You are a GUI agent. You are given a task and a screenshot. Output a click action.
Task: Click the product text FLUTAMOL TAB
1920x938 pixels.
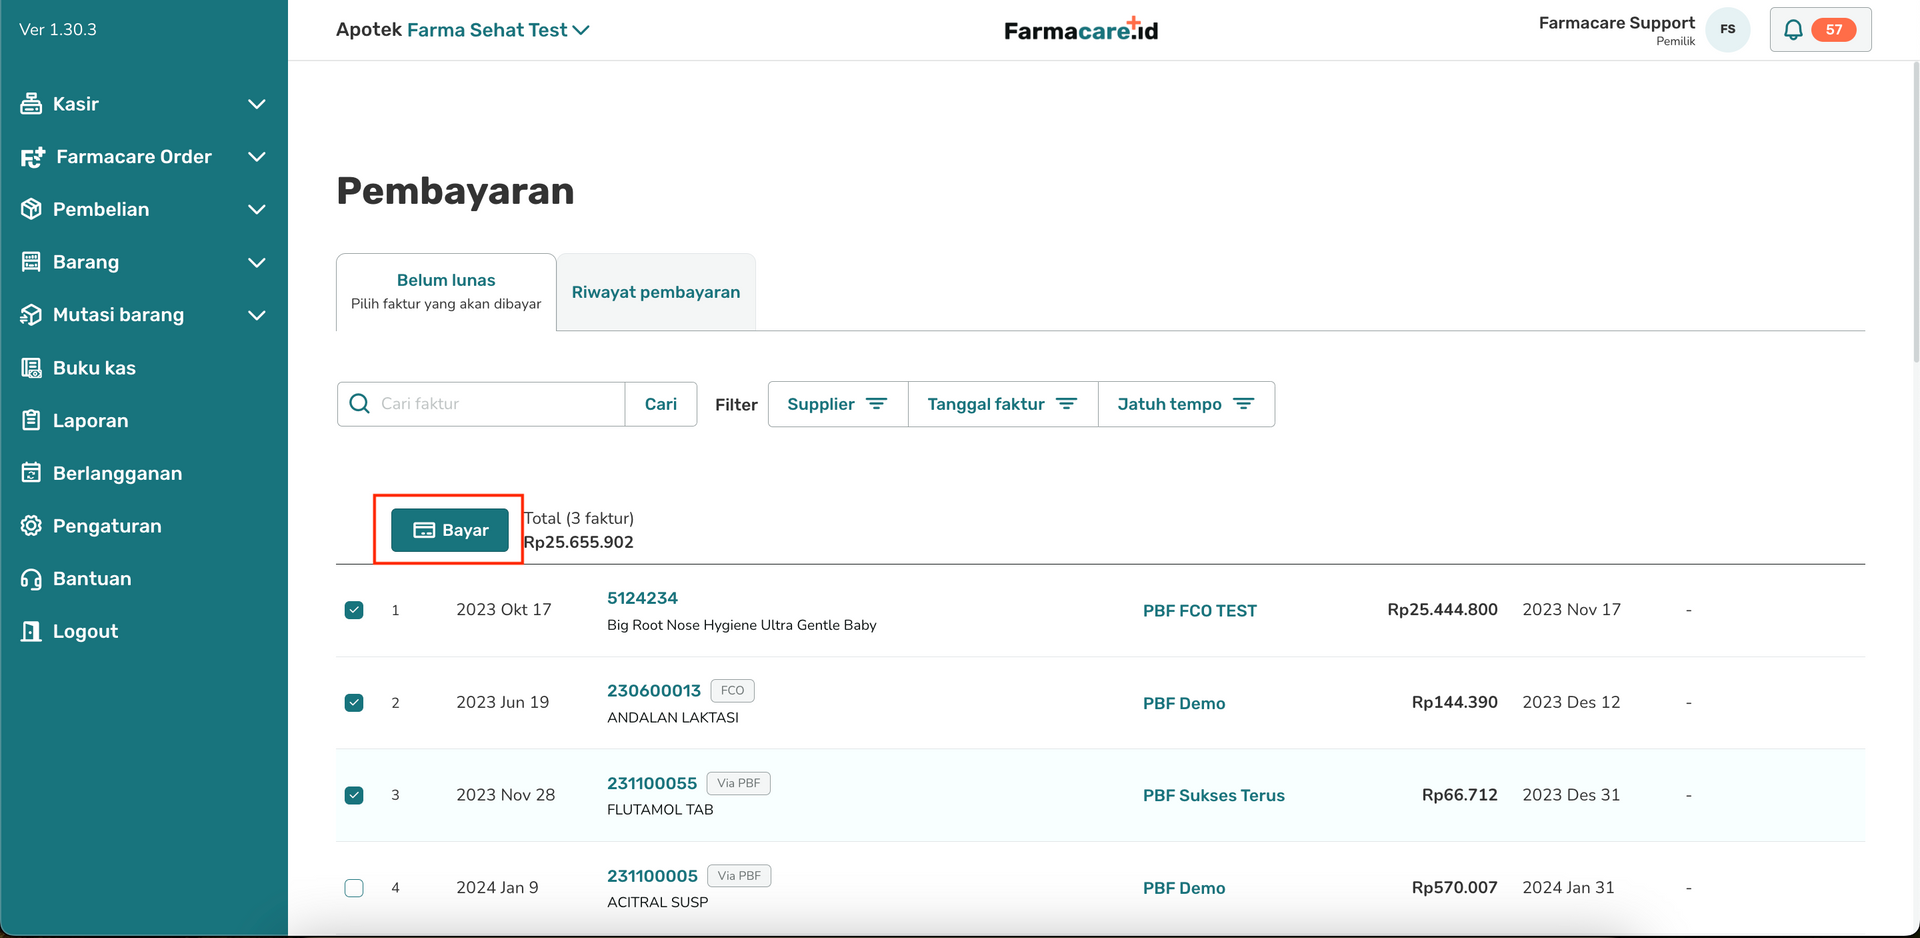pyautogui.click(x=660, y=810)
